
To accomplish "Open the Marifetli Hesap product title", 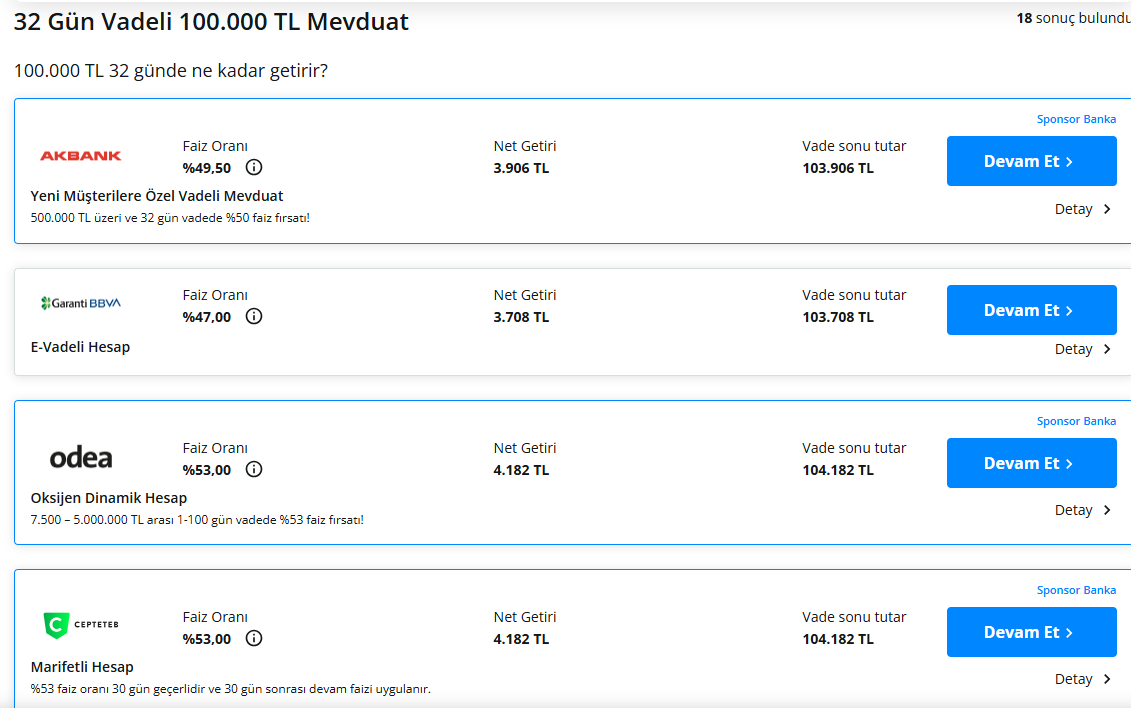I will click(82, 667).
